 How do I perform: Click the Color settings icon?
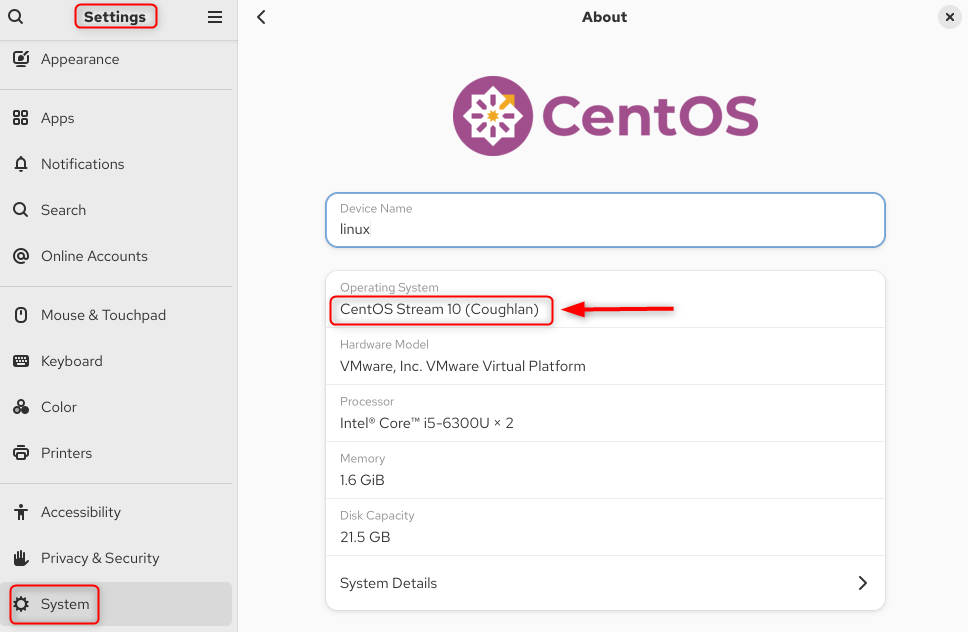(x=20, y=407)
